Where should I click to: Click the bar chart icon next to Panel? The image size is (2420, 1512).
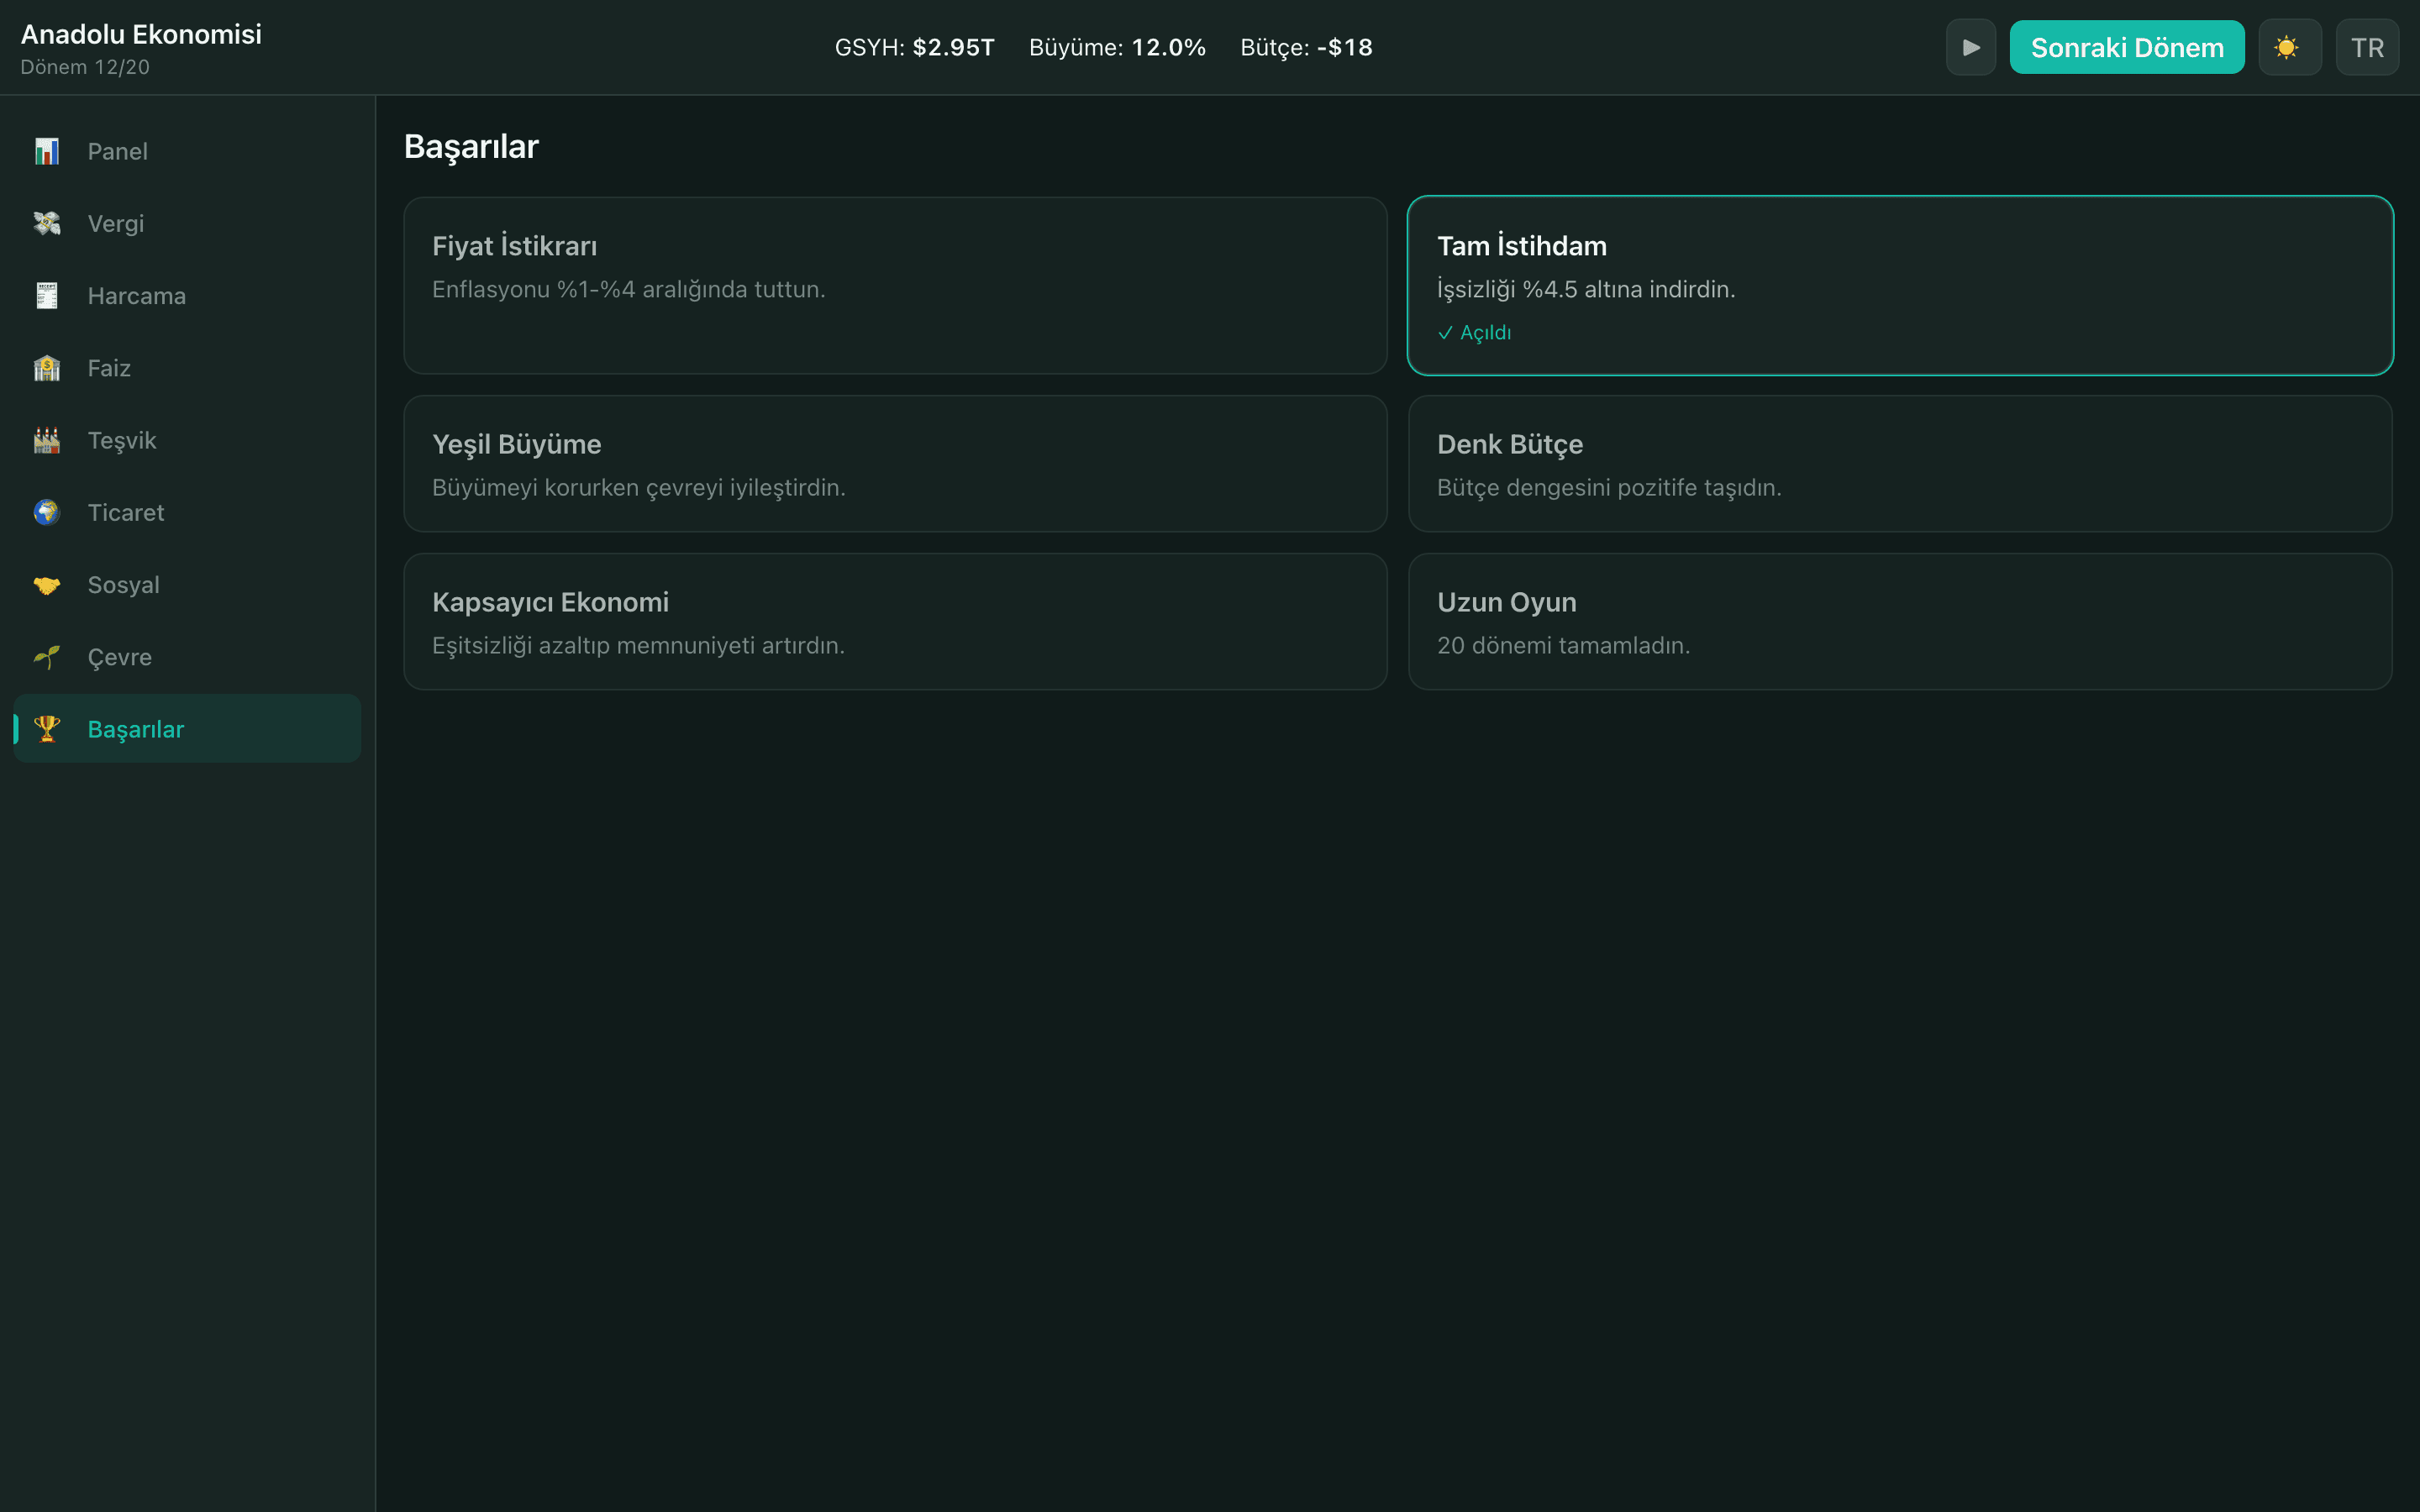coord(47,151)
